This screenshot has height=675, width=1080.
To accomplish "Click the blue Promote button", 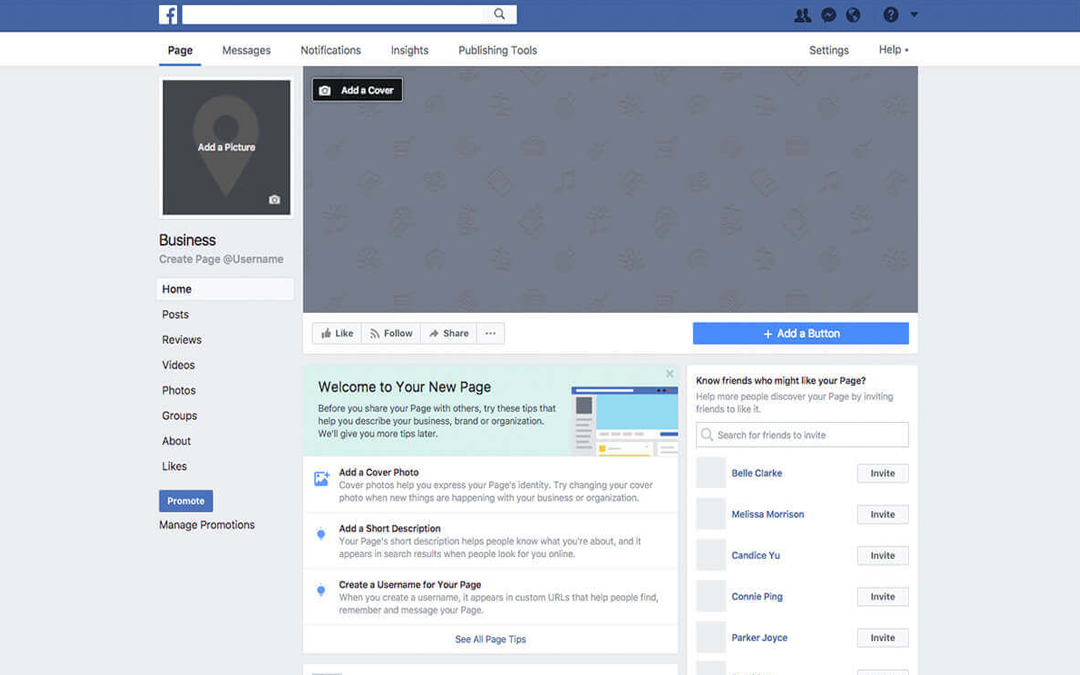I will click(185, 500).
